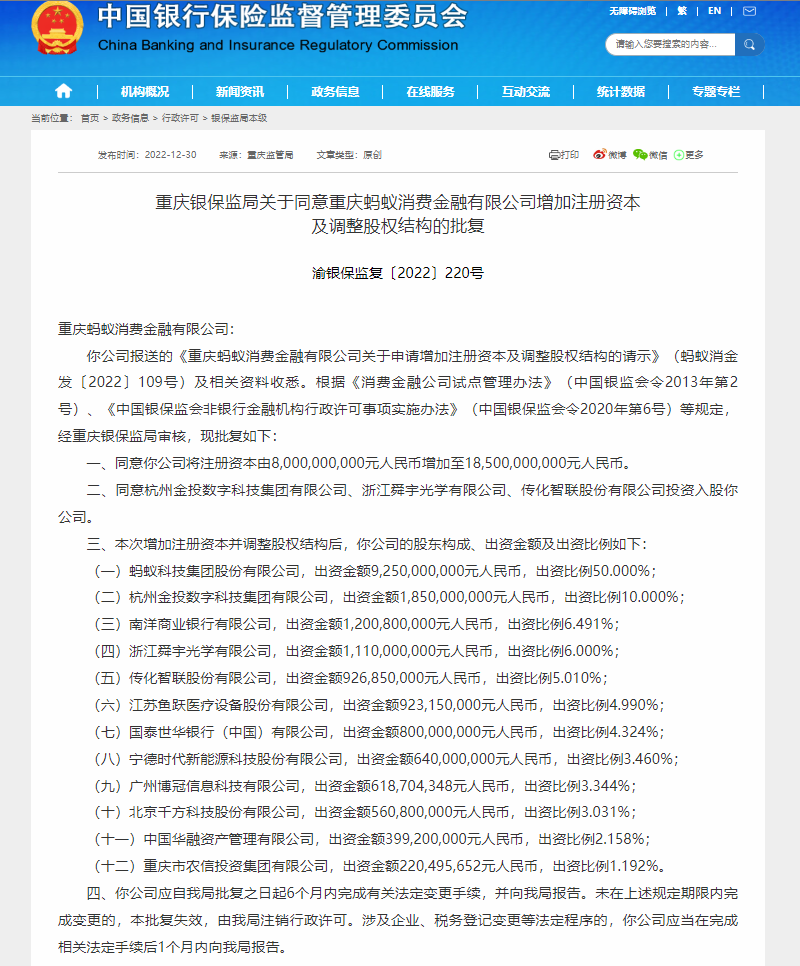The height and width of the screenshot is (966, 800).
Task: Click shareholder 中国华融资产管理有限公司
Action: click(x=228, y=839)
